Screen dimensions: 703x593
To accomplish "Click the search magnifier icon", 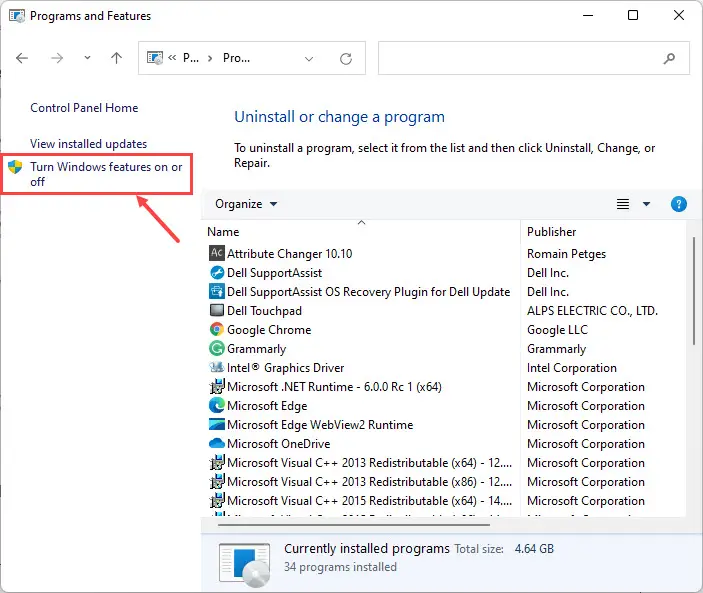I will (669, 58).
